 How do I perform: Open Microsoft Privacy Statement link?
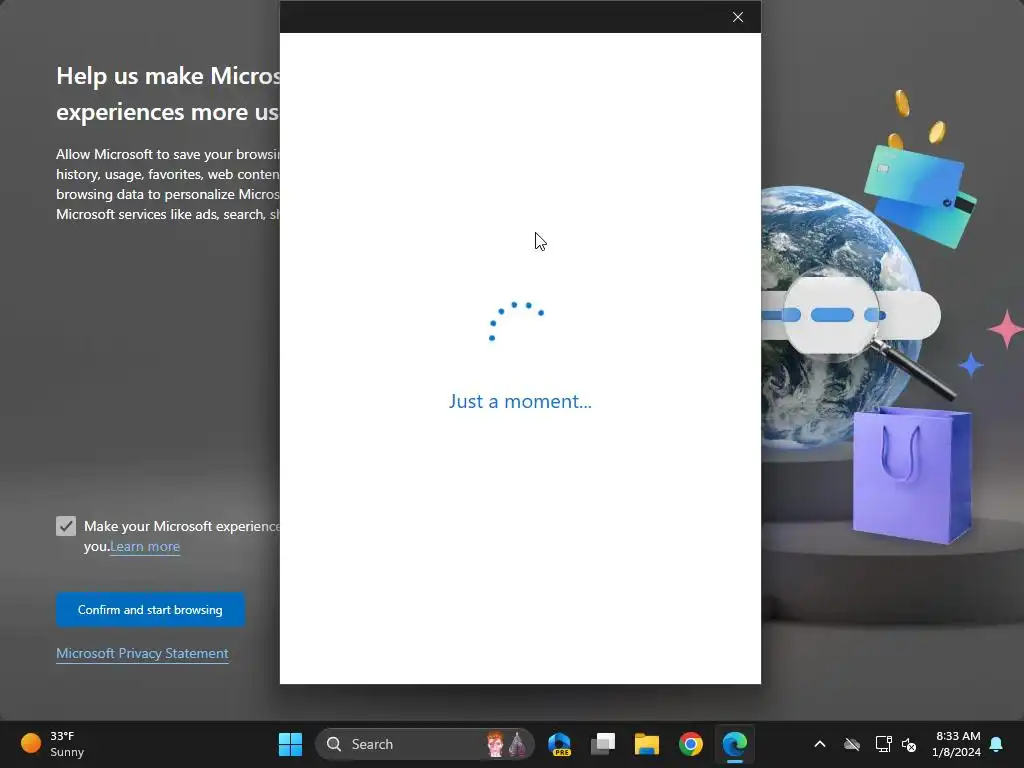click(x=142, y=653)
